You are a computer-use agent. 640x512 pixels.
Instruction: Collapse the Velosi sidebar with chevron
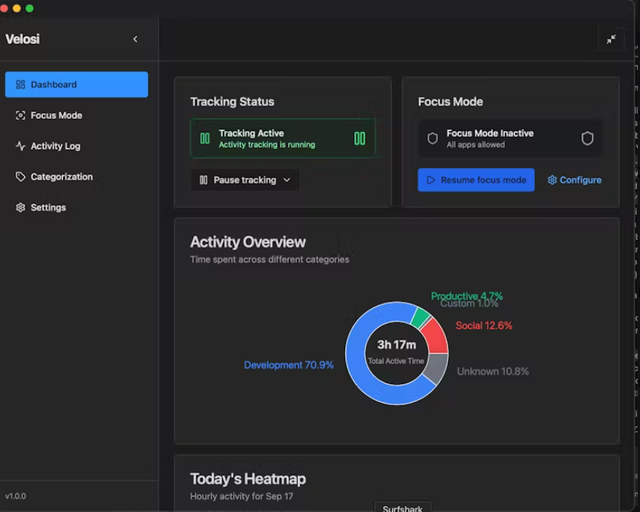tap(136, 39)
